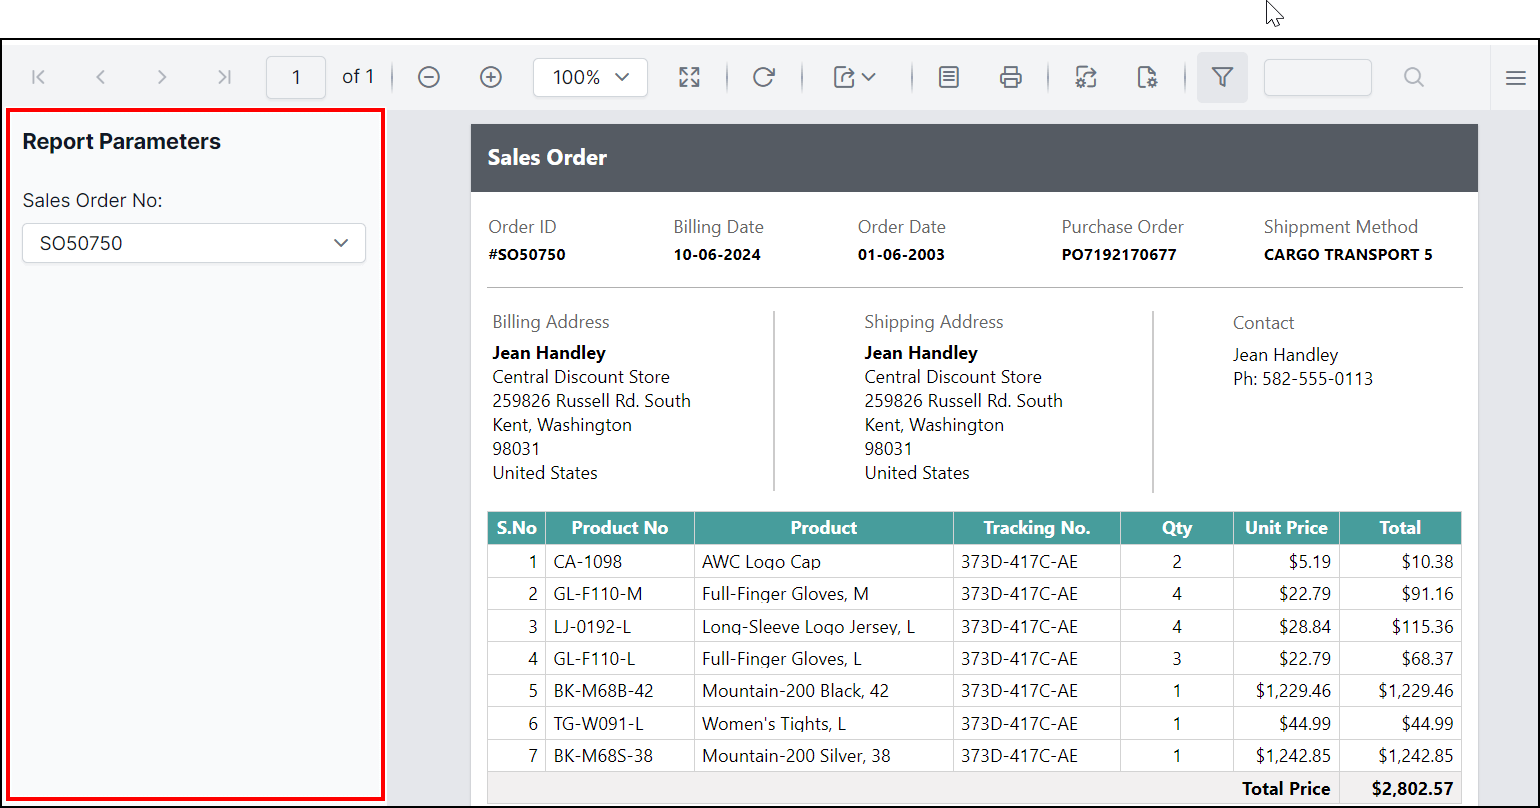Switch the report to full-screen view
The image size is (1540, 808).
pyautogui.click(x=689, y=77)
